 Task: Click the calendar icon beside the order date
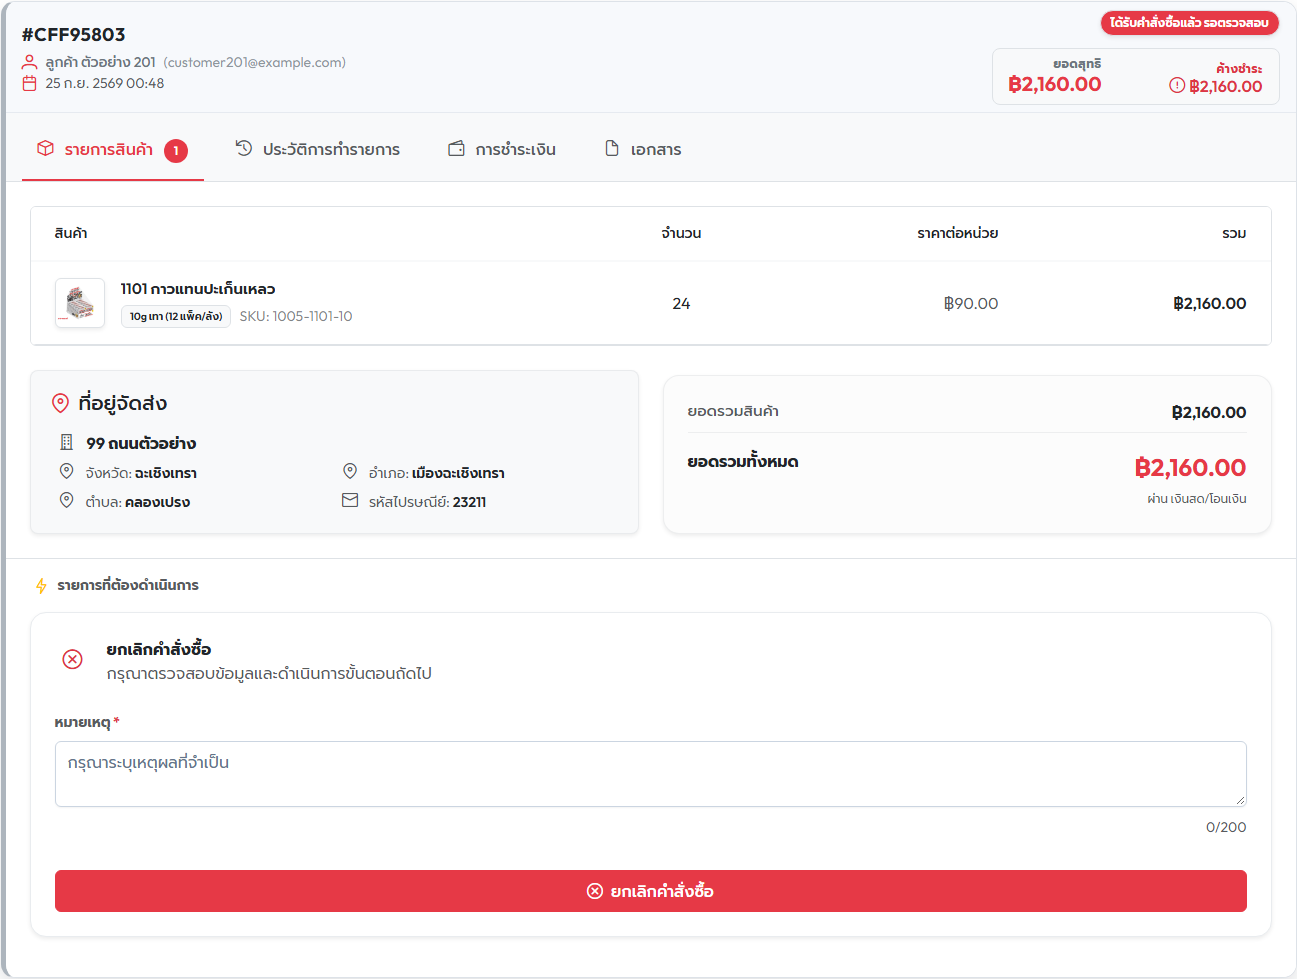[x=30, y=84]
